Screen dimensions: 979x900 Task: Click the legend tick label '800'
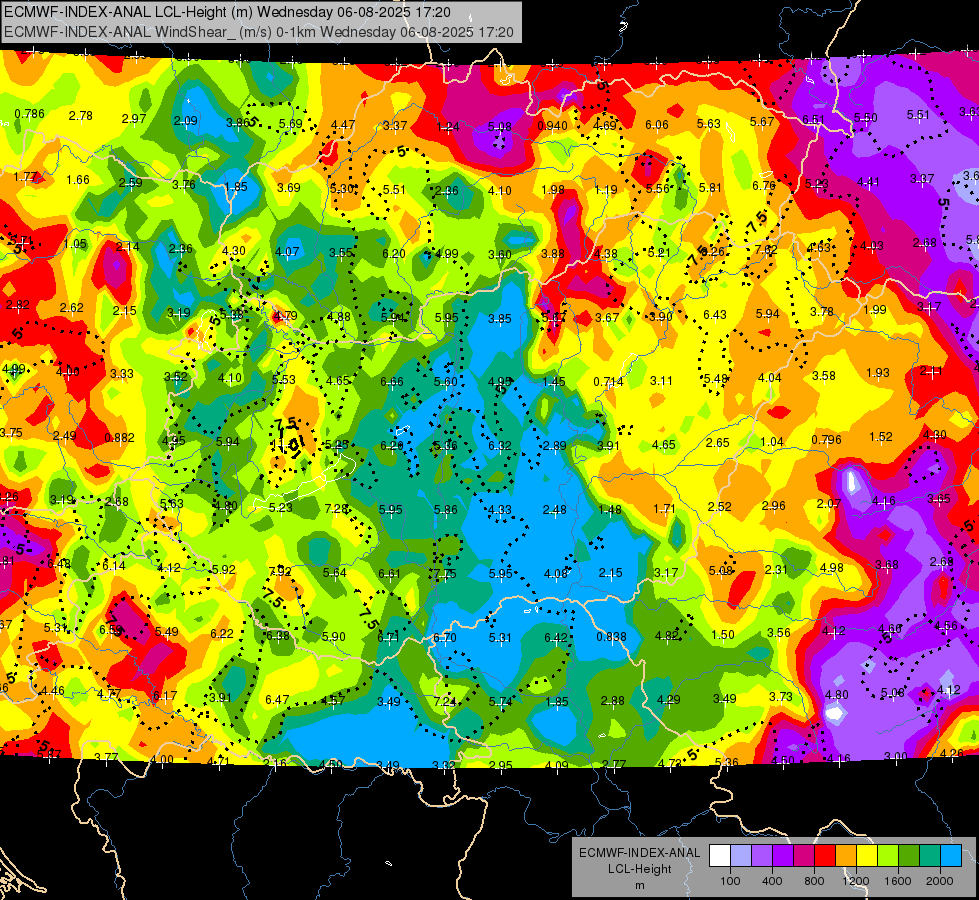click(x=814, y=881)
